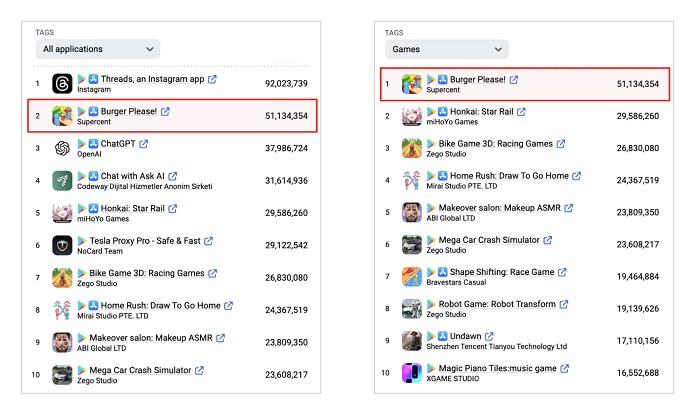The image size is (700, 413).
Task: Open external link icon next to Undawn
Action: [489, 336]
